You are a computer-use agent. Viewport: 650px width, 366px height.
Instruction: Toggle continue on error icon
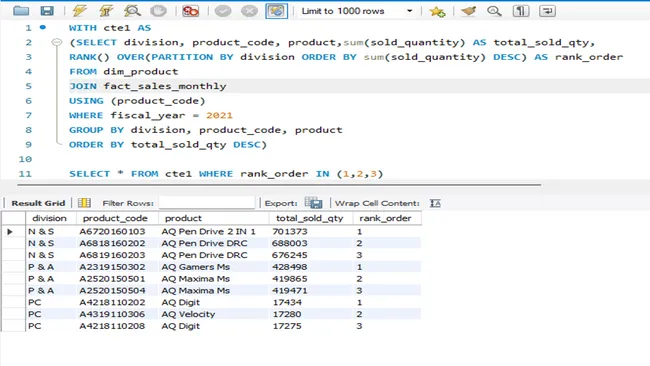(x=190, y=11)
